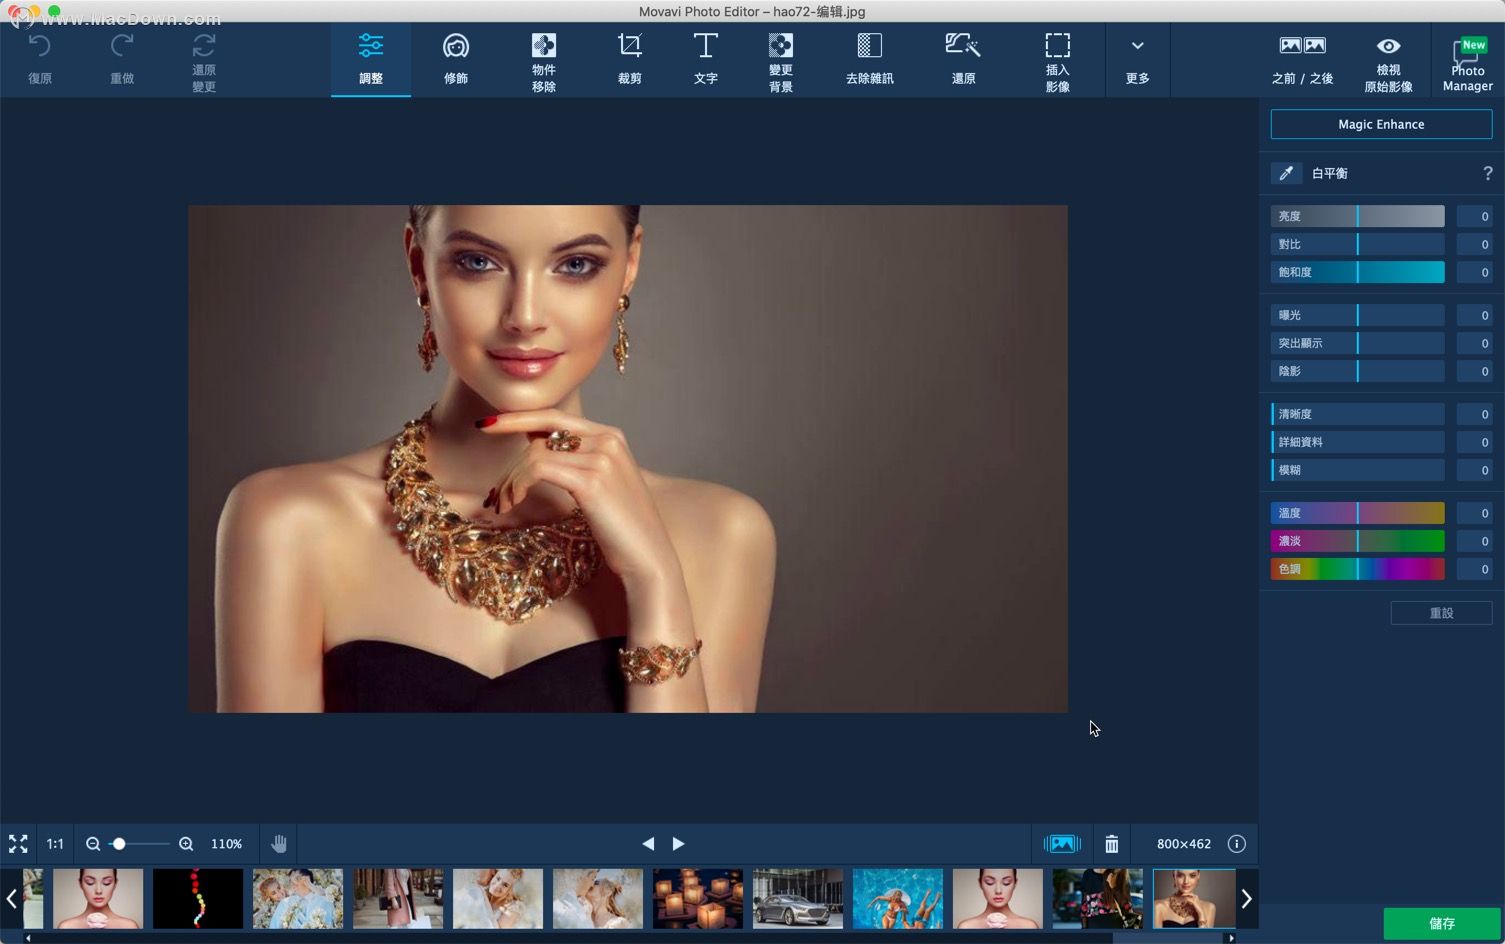Viewport: 1505px width, 944px height.
Task: Adjust the 詳細資料 details slider
Action: point(1357,442)
